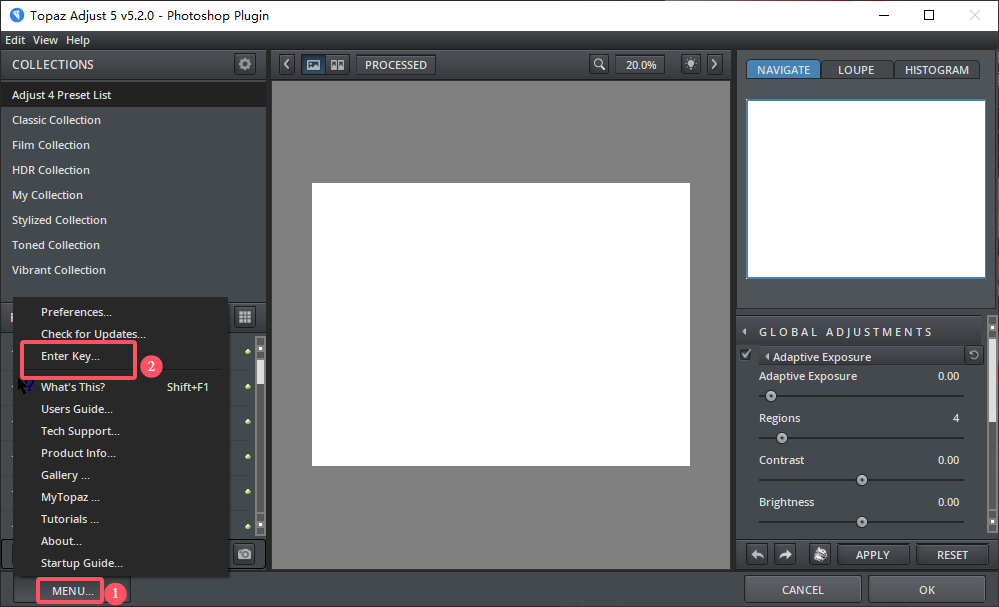Select My Collection

pos(133,195)
